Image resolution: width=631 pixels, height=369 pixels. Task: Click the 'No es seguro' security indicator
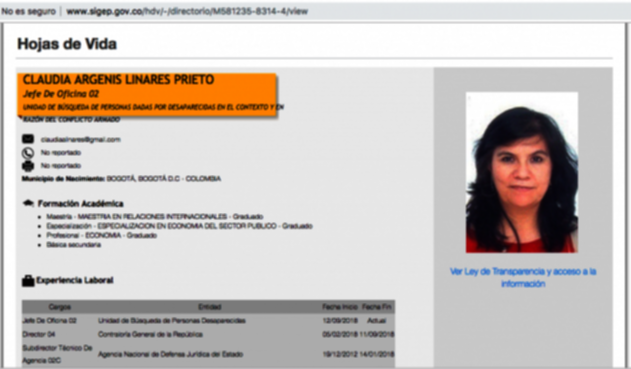click(28, 11)
